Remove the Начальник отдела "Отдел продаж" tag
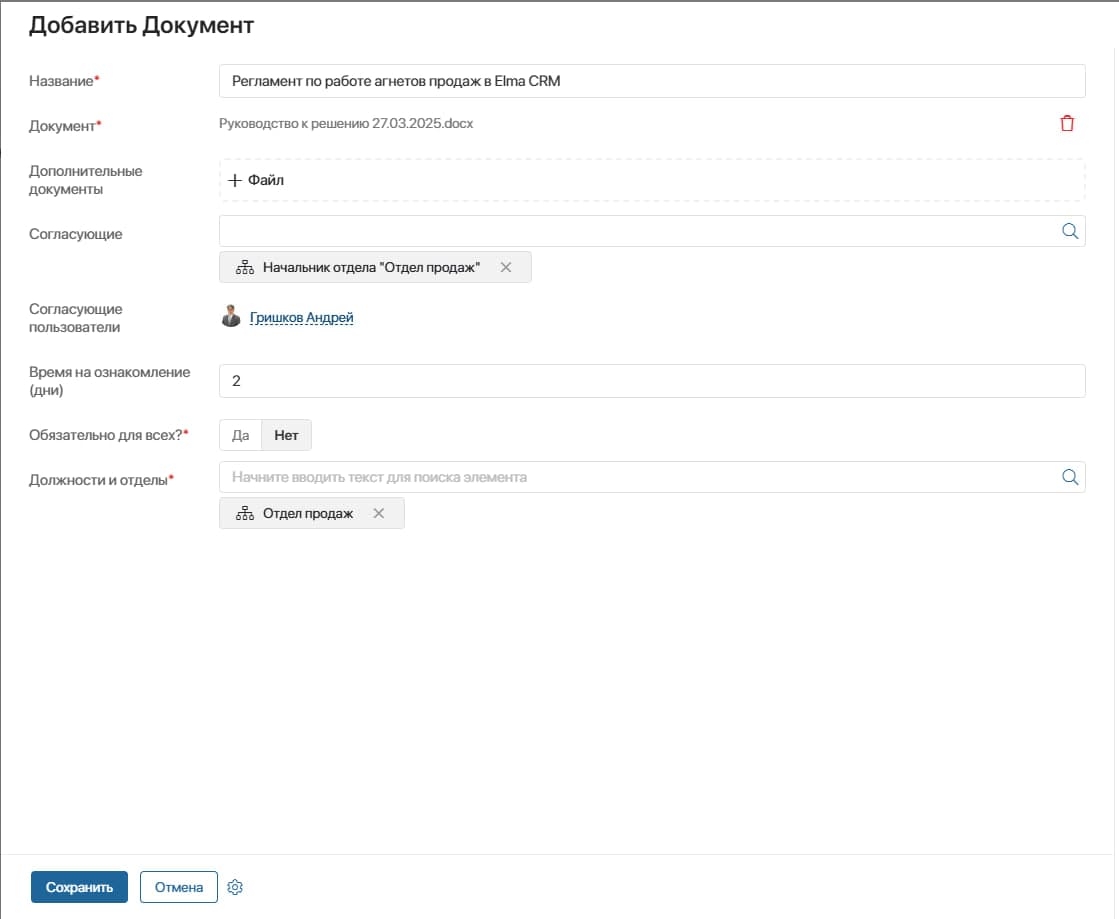The width and height of the screenshot is (1119, 919). [x=505, y=267]
